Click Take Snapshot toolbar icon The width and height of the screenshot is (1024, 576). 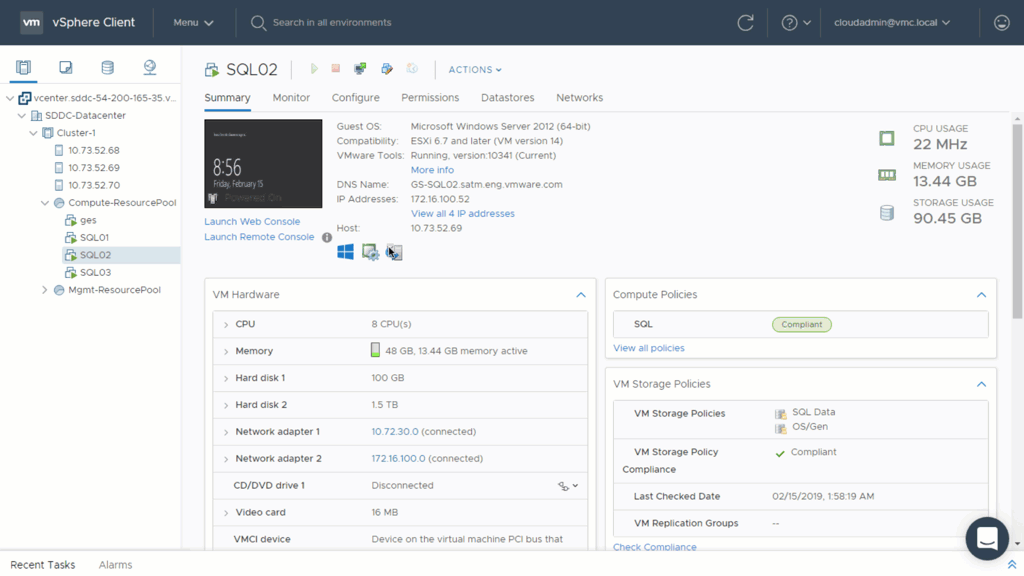(412, 69)
